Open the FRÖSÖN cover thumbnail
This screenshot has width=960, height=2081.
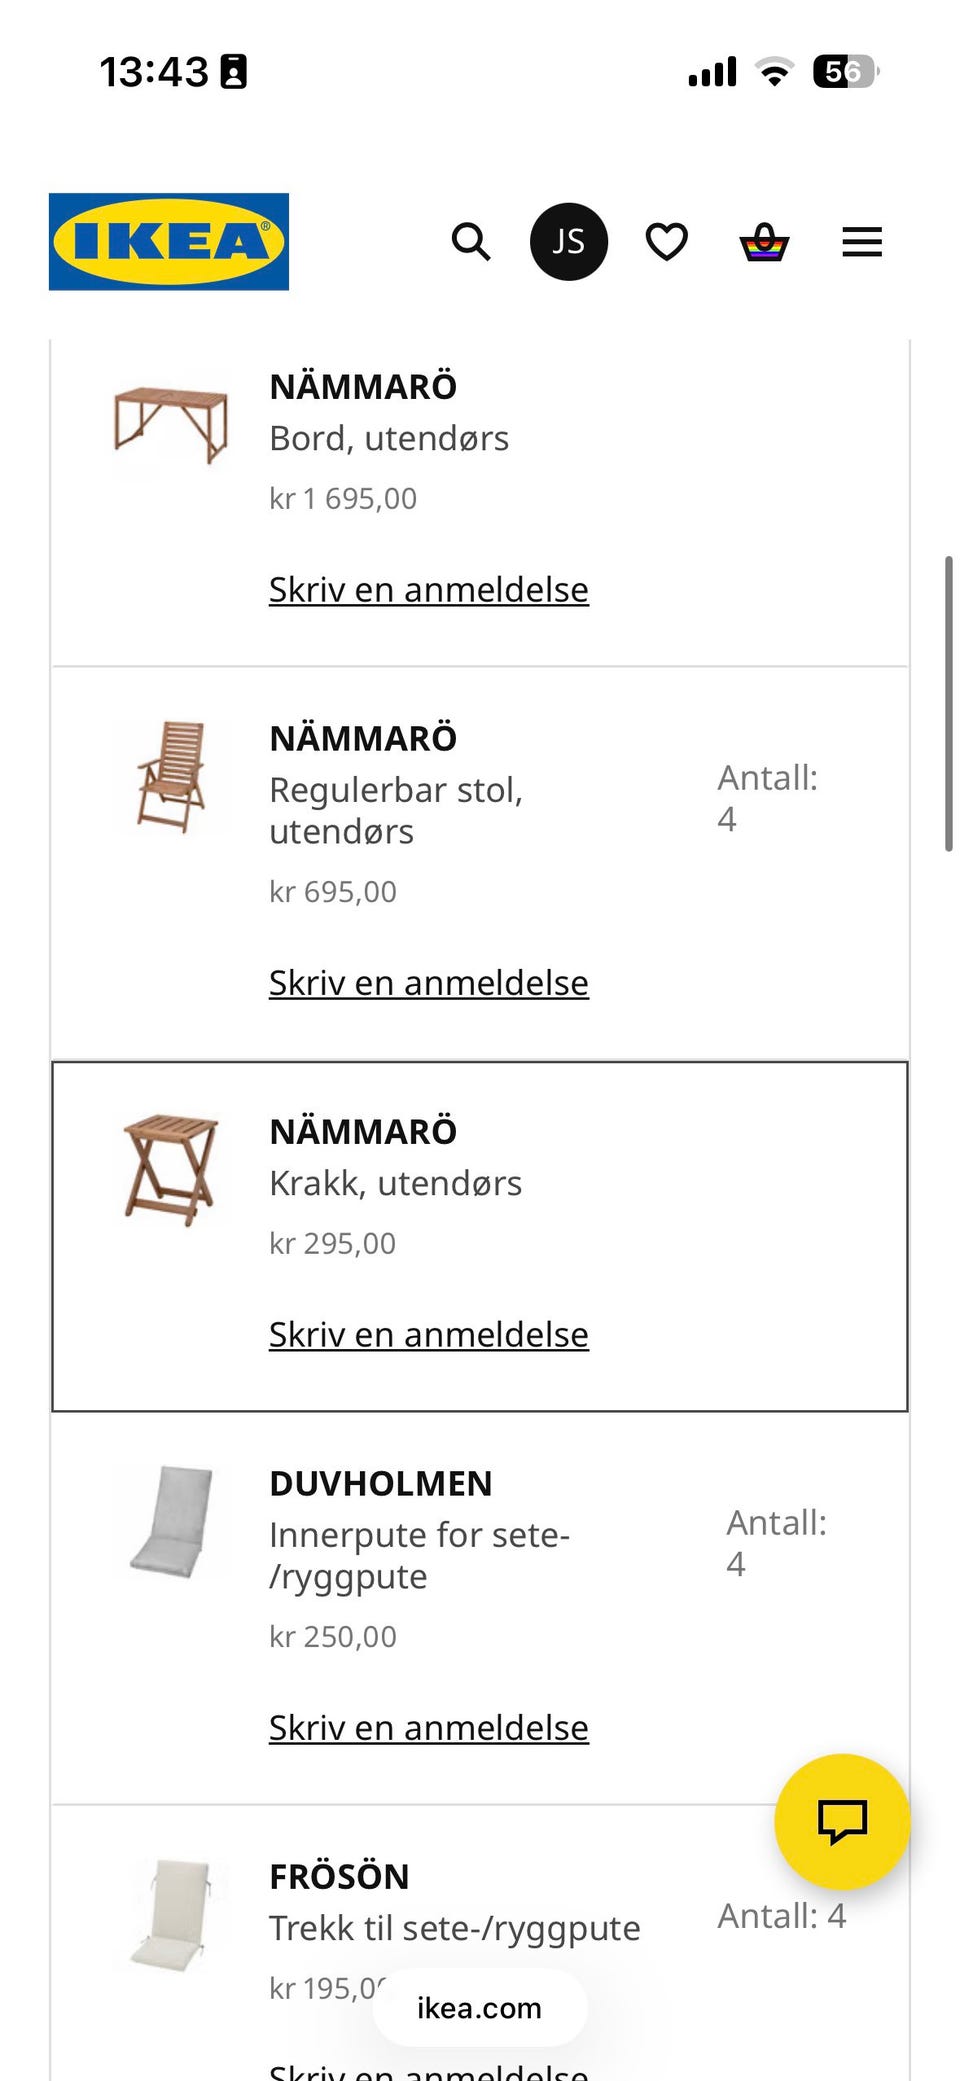click(x=171, y=1915)
